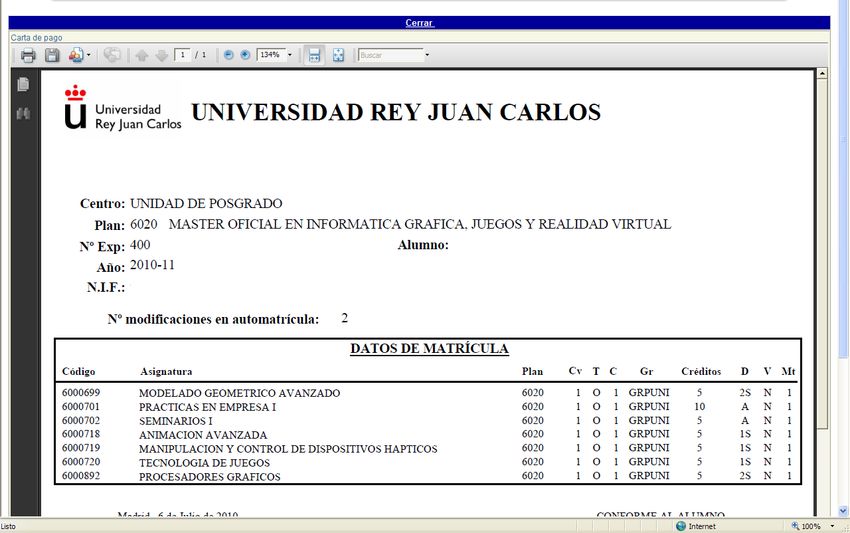Click the Nº modificaciones en automatrícula label

(x=213, y=319)
